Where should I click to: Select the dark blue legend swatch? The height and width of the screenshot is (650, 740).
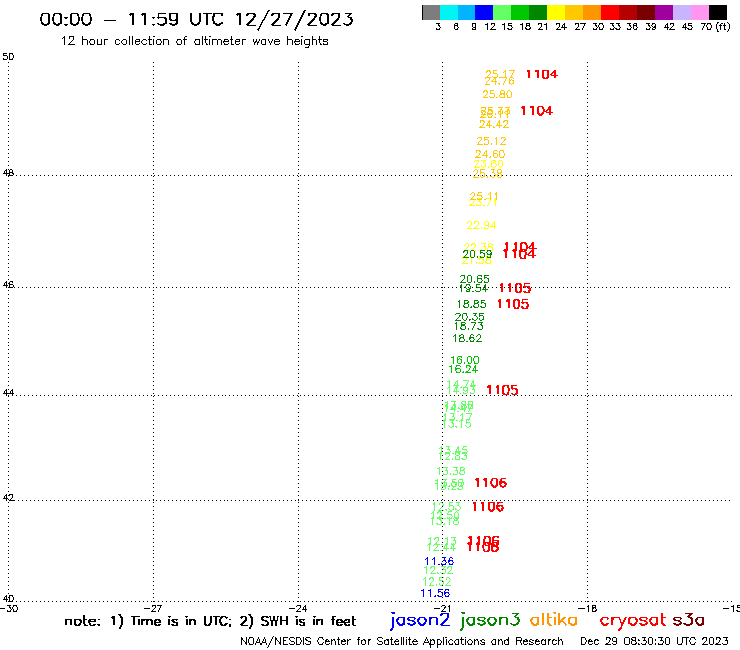coord(484,12)
